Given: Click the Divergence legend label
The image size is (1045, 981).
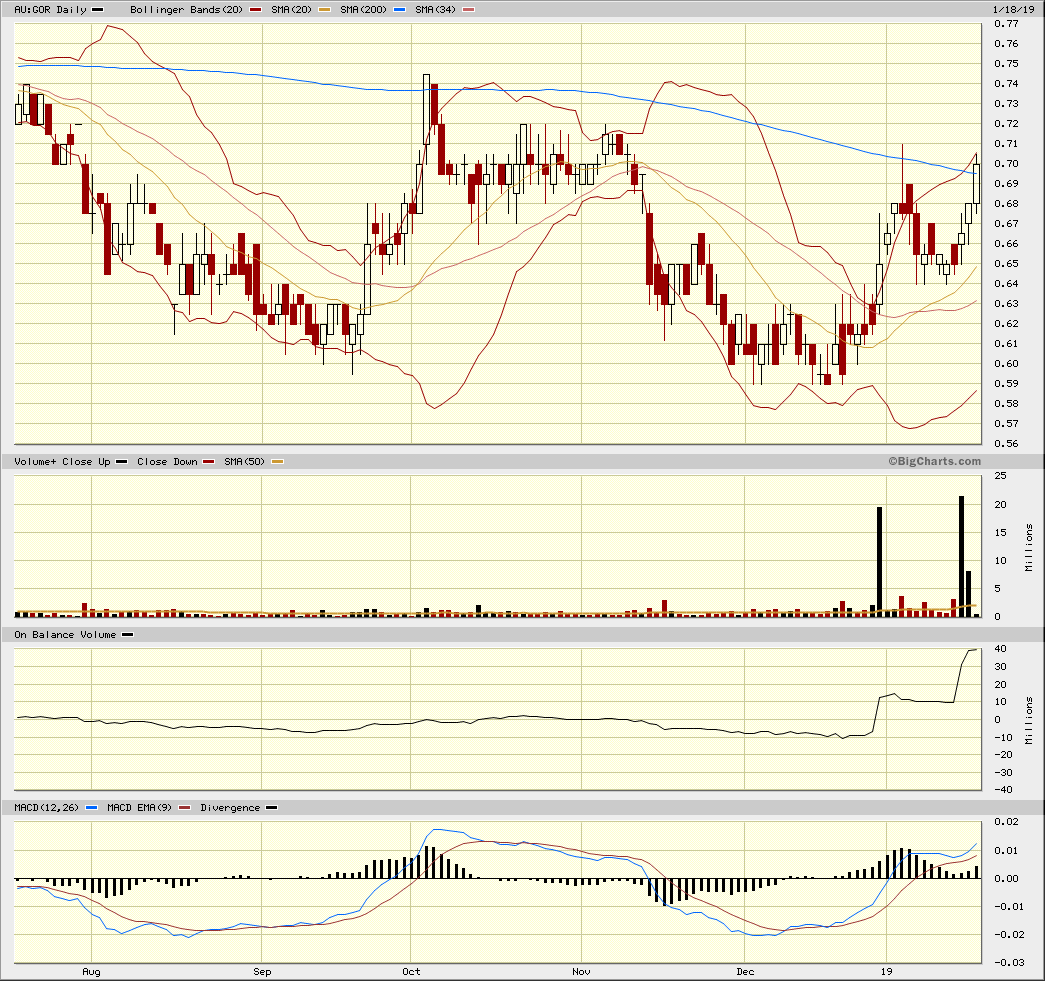Looking at the screenshot, I should [230, 808].
